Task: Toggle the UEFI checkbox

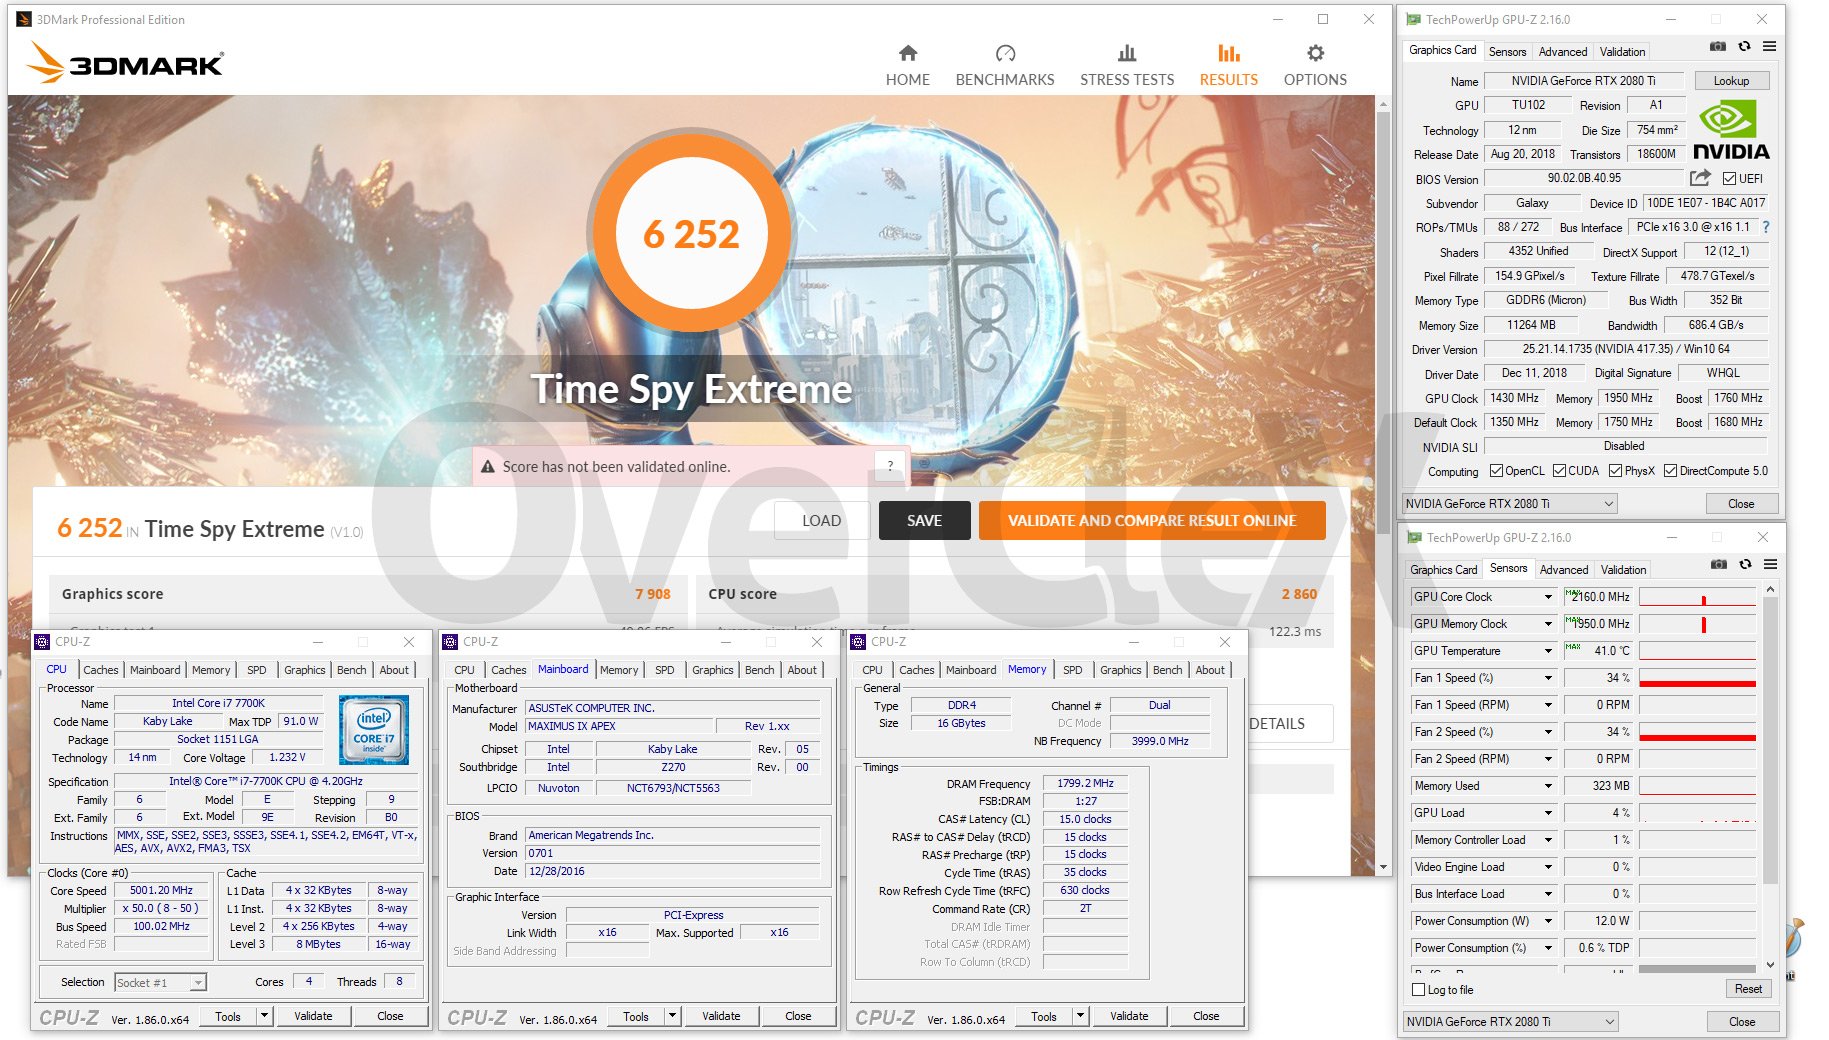Action: coord(1729,179)
